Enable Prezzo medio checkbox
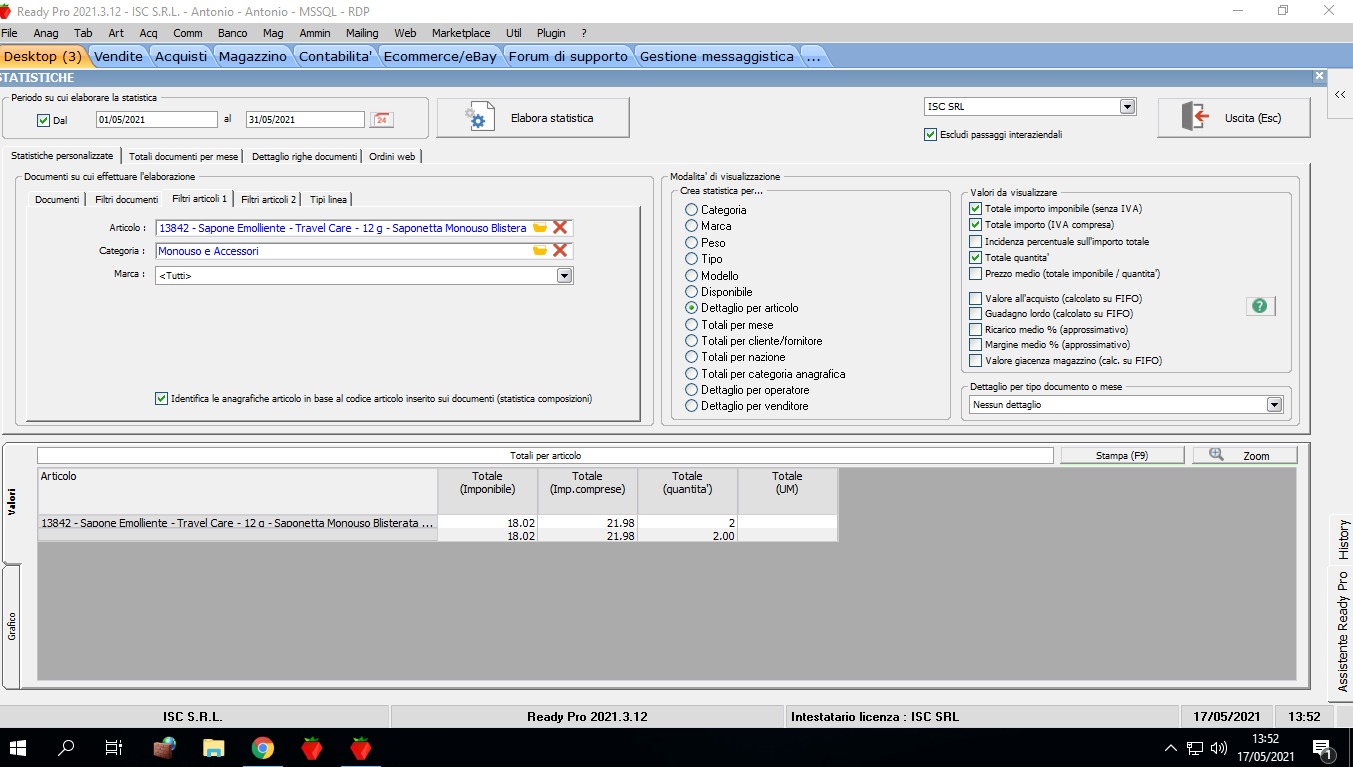The height and width of the screenshot is (767, 1353). point(975,273)
